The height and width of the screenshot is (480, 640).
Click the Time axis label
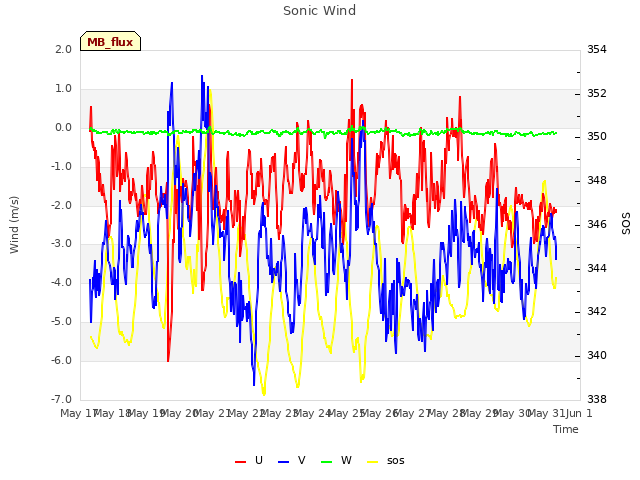coord(566,429)
